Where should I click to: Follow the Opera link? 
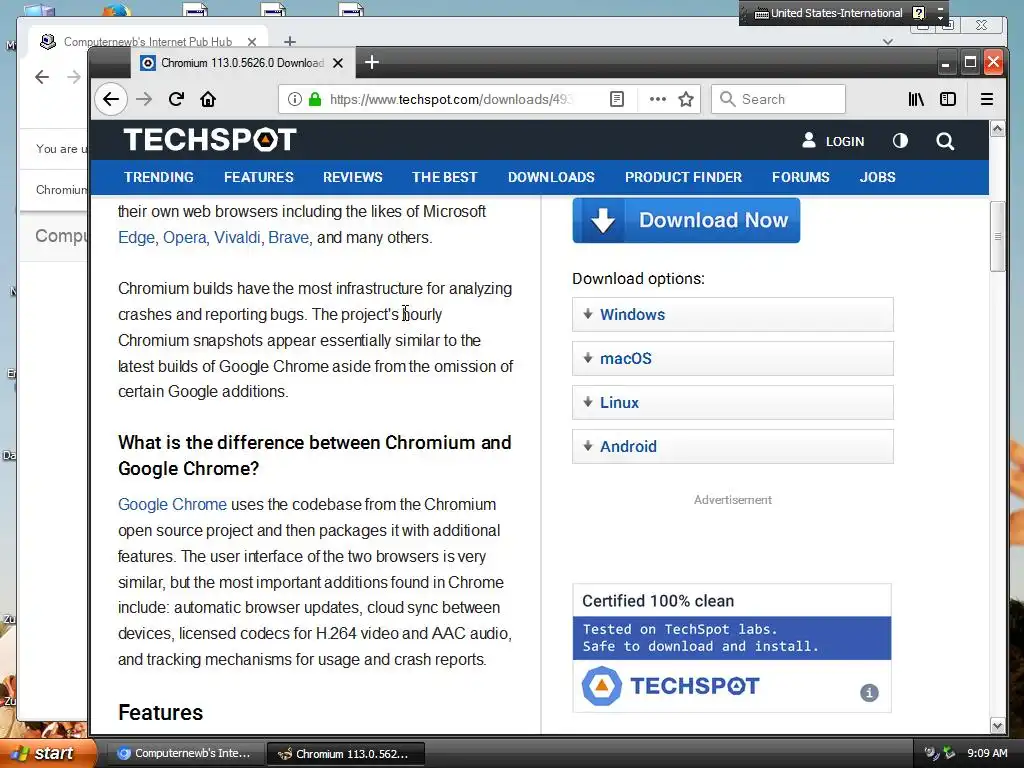pos(185,238)
